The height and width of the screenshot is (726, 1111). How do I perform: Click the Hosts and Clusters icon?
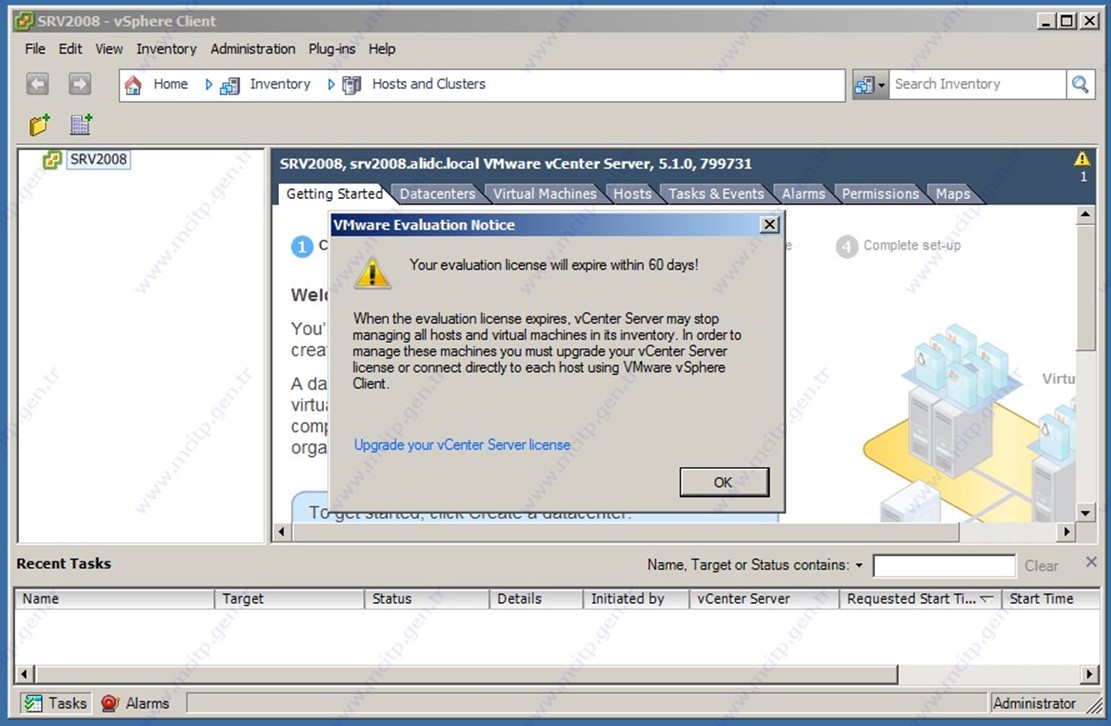[351, 85]
